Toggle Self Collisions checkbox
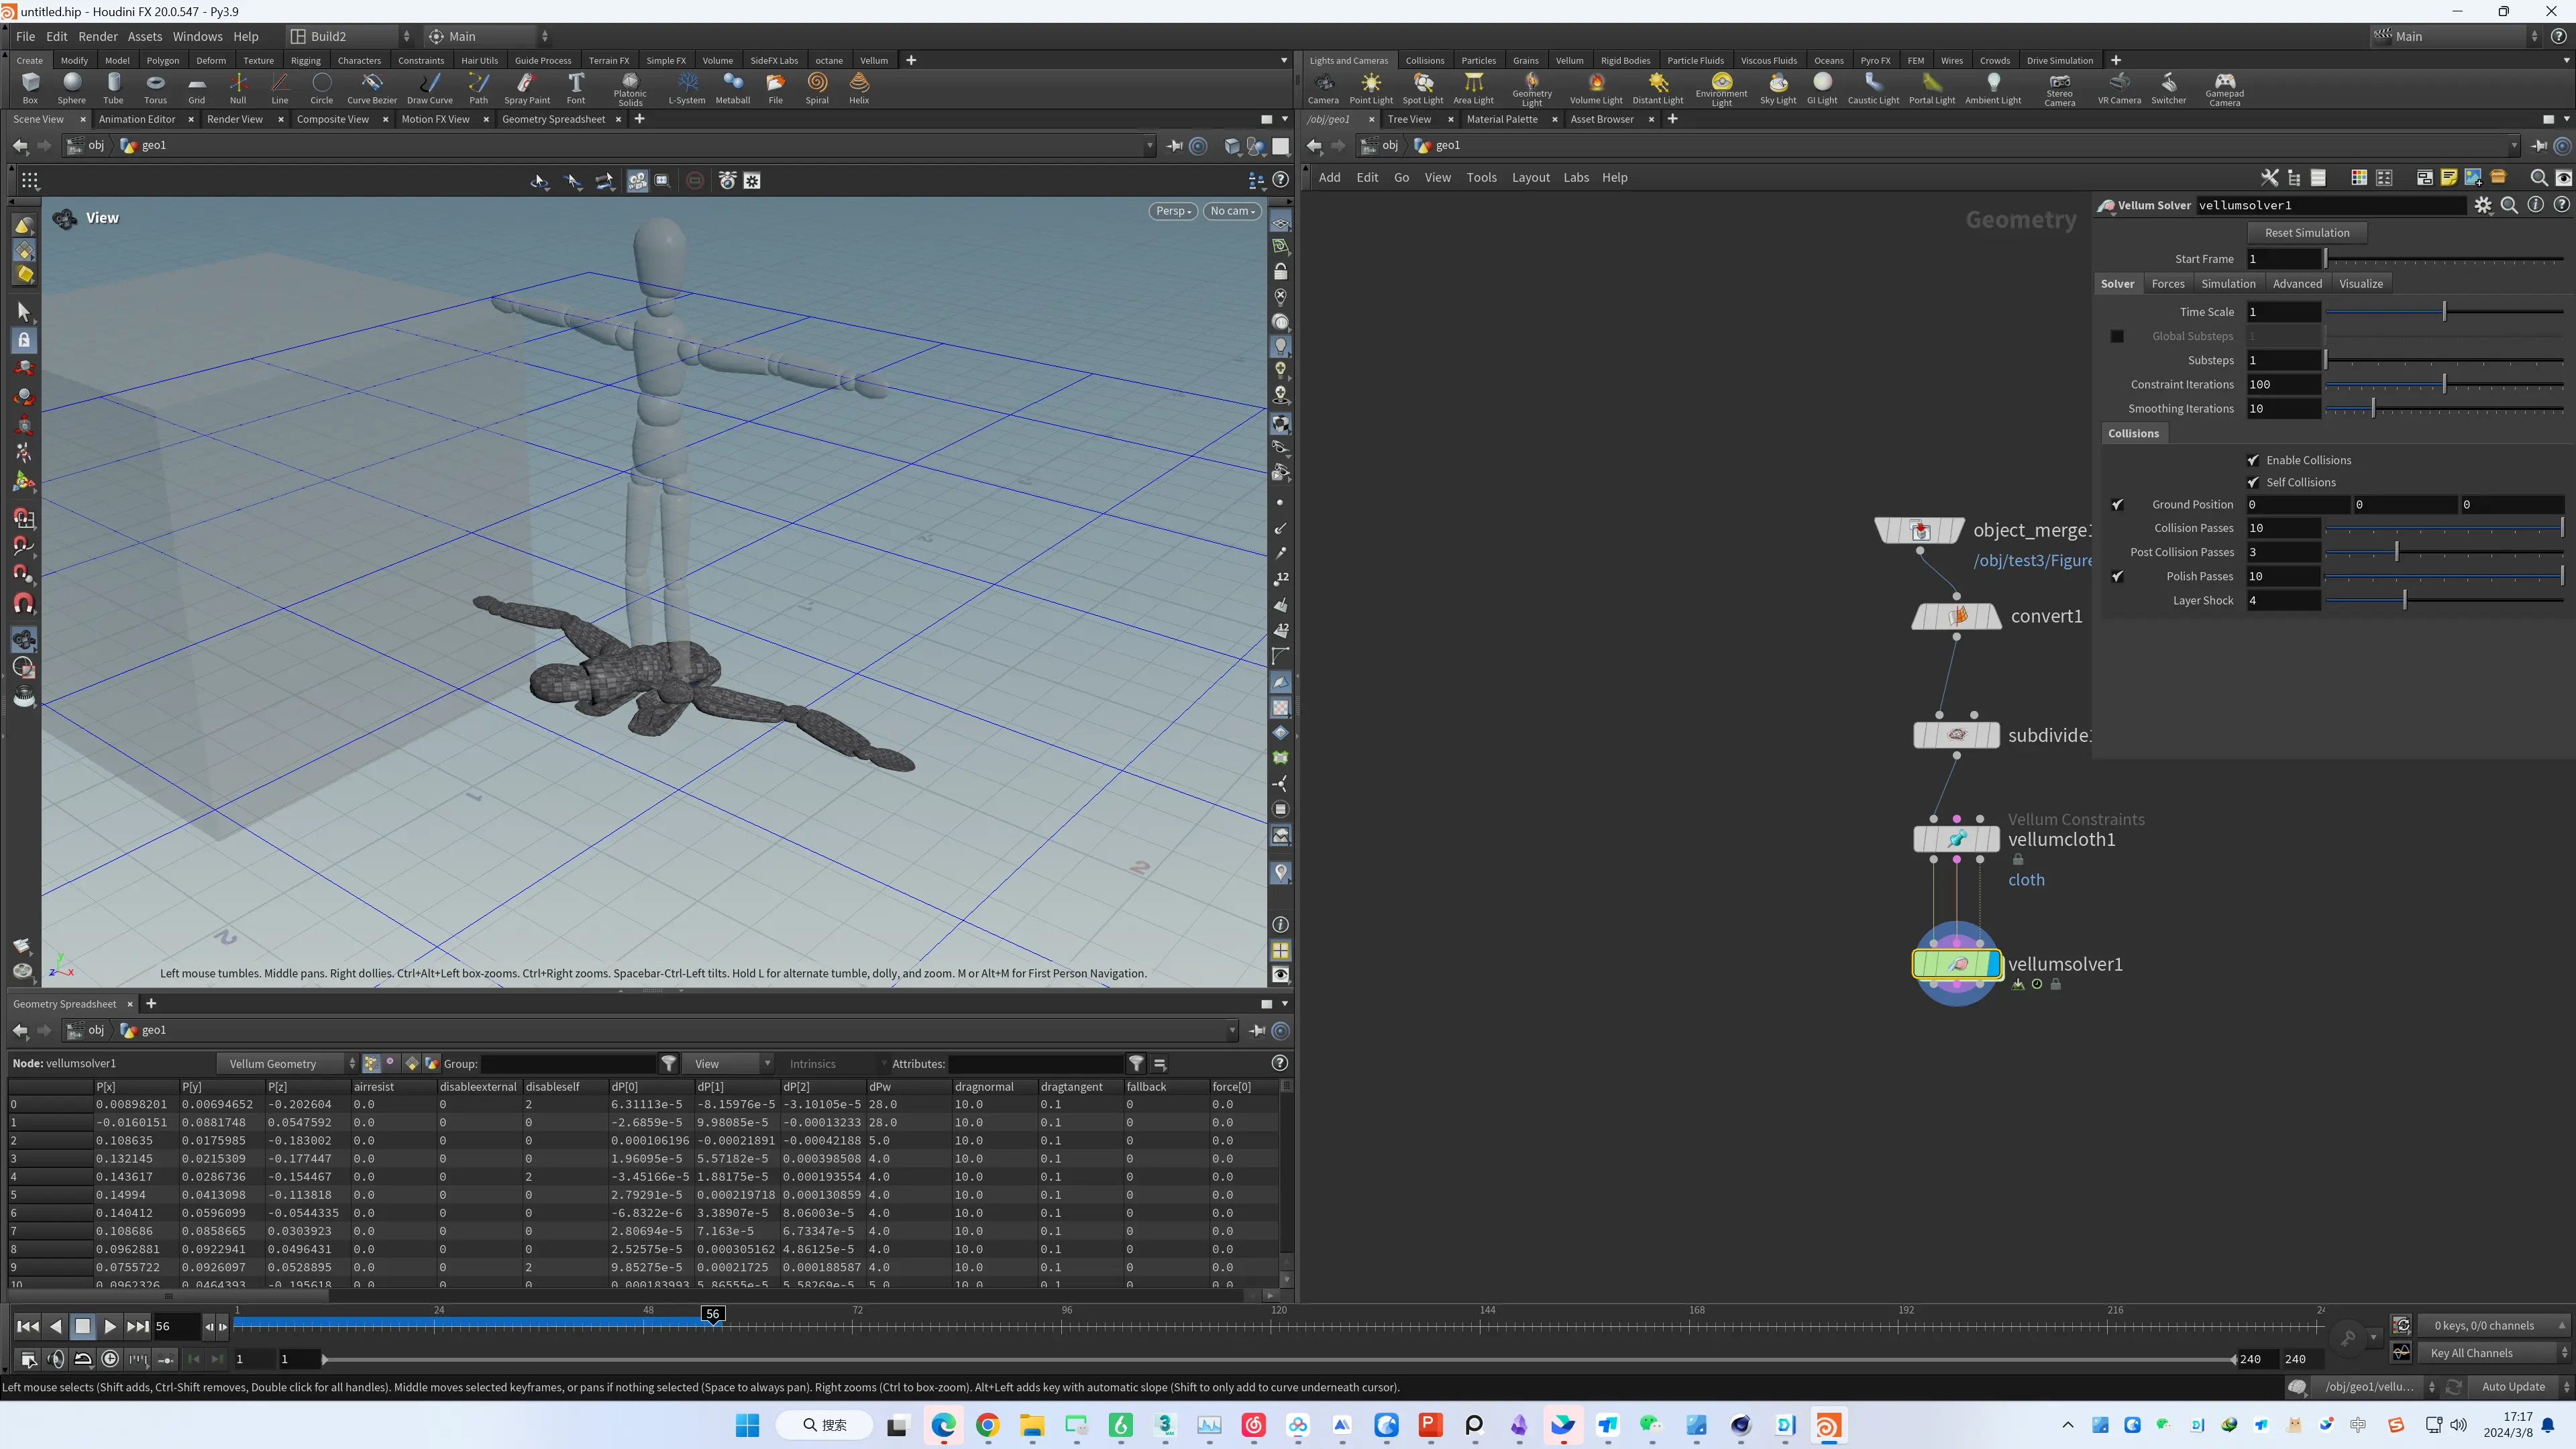Image resolution: width=2576 pixels, height=1449 pixels. [2253, 482]
